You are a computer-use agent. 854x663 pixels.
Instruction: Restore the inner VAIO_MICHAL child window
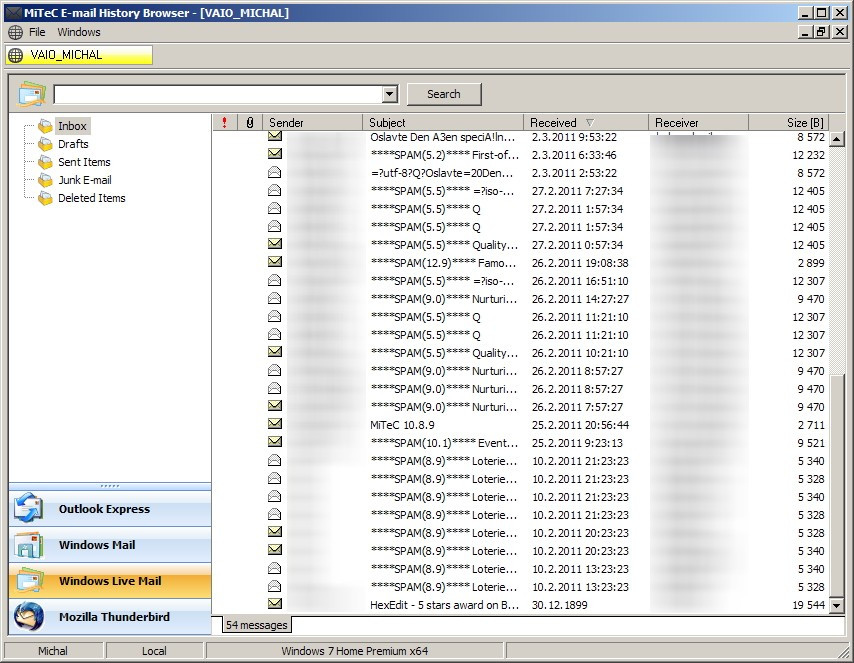click(821, 32)
